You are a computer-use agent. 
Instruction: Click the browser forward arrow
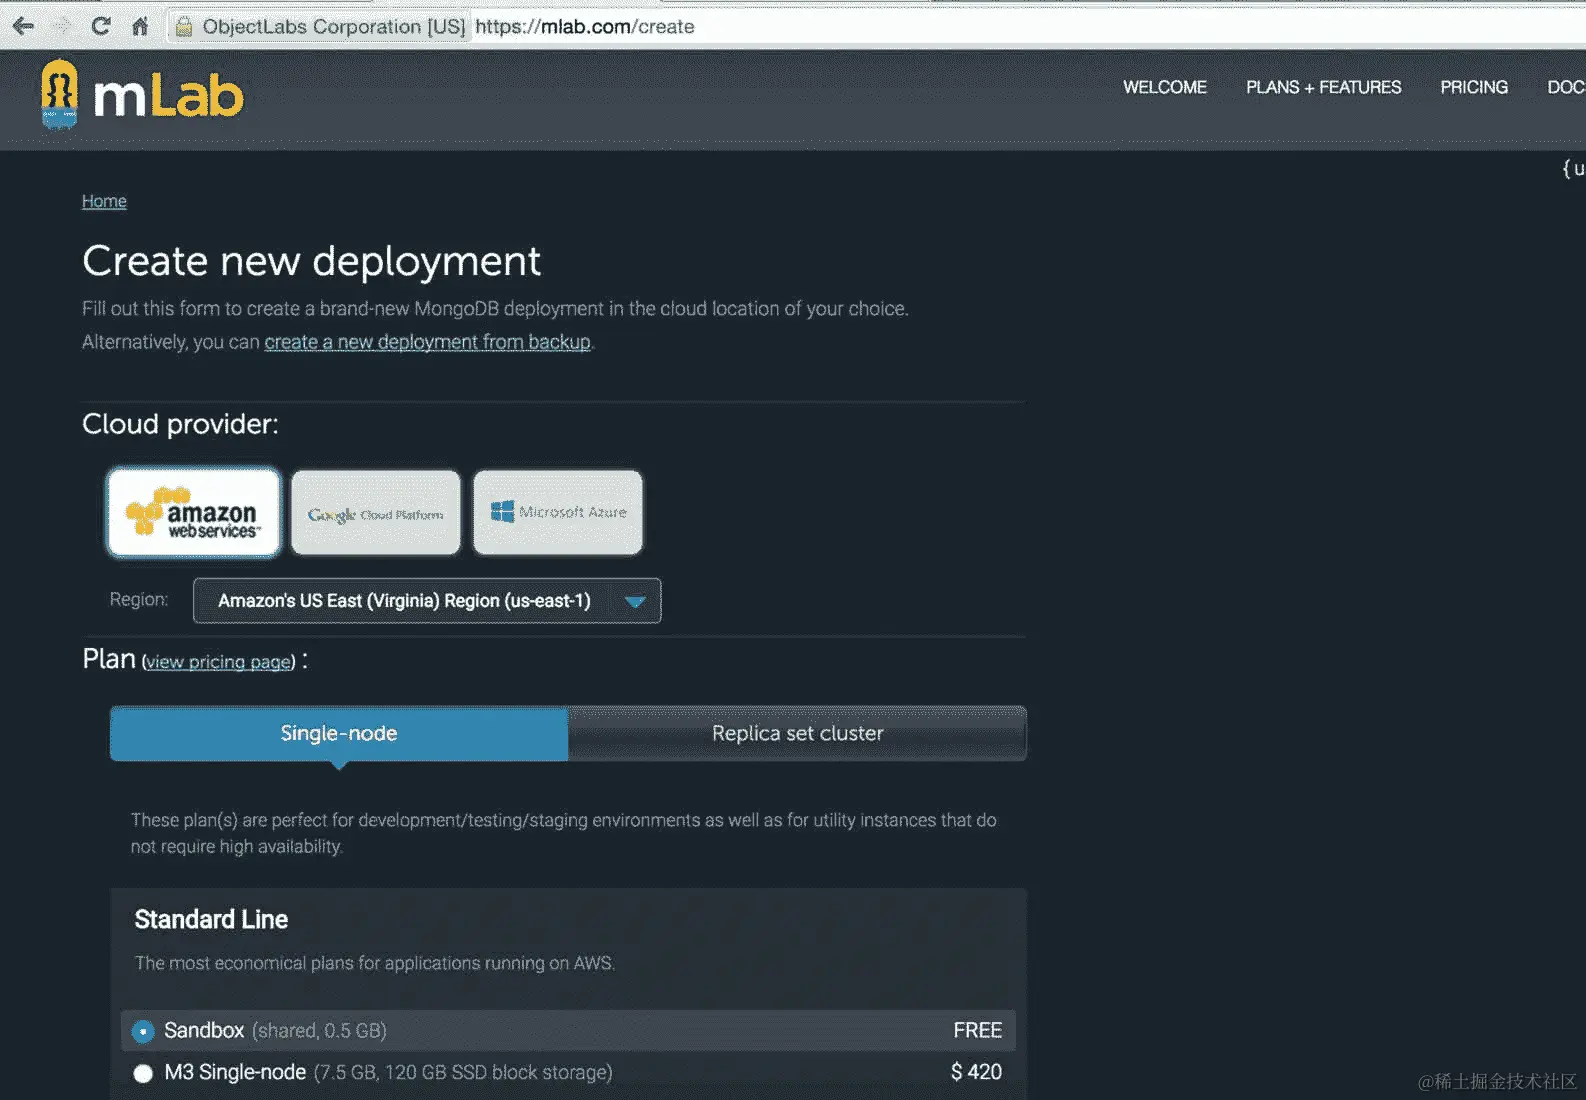[62, 26]
